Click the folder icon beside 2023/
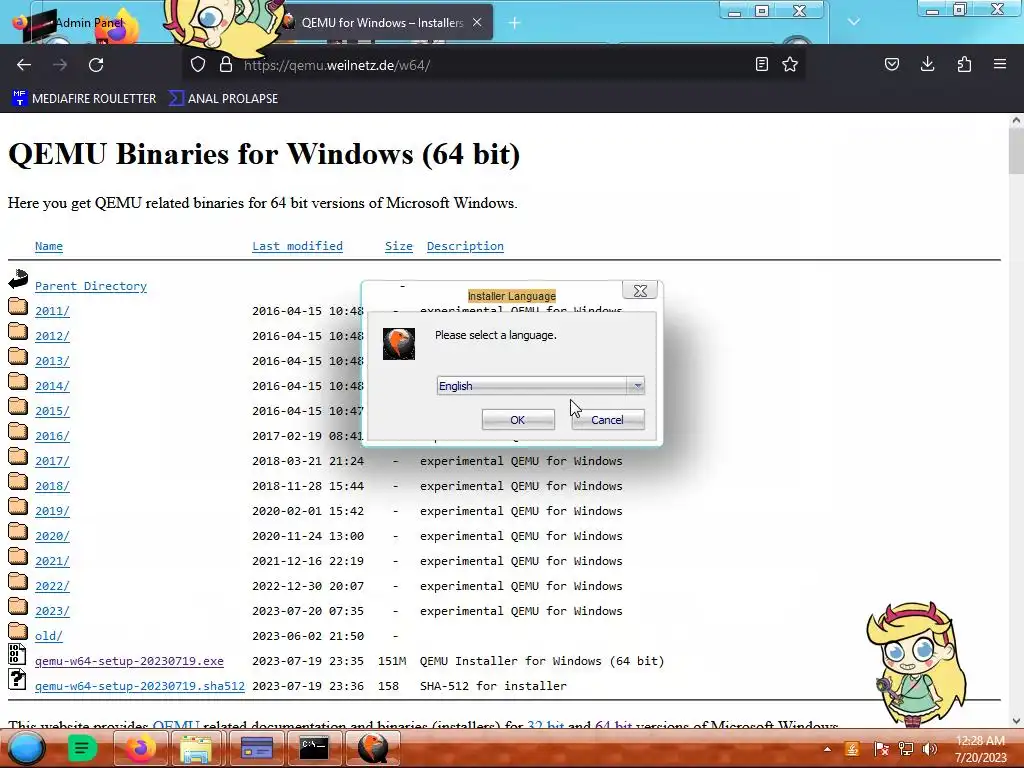1024x768 pixels. tap(18, 607)
